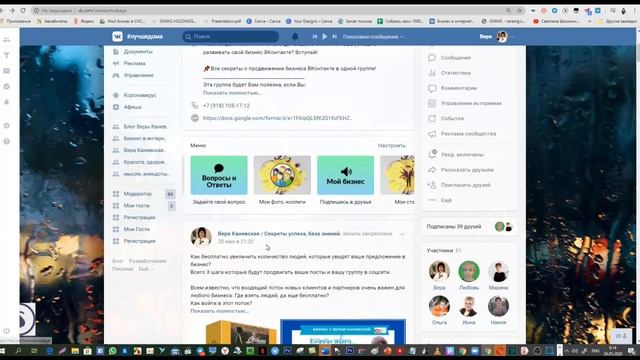Open member Наиля's avatar in Участники
The width and height of the screenshot is (640, 360).
pyautogui.click(x=498, y=306)
